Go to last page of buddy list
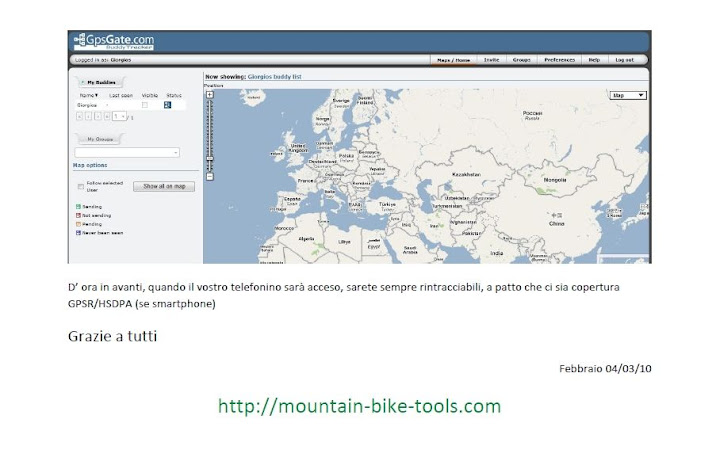Screen dimensions: 720x461 [x=107, y=117]
